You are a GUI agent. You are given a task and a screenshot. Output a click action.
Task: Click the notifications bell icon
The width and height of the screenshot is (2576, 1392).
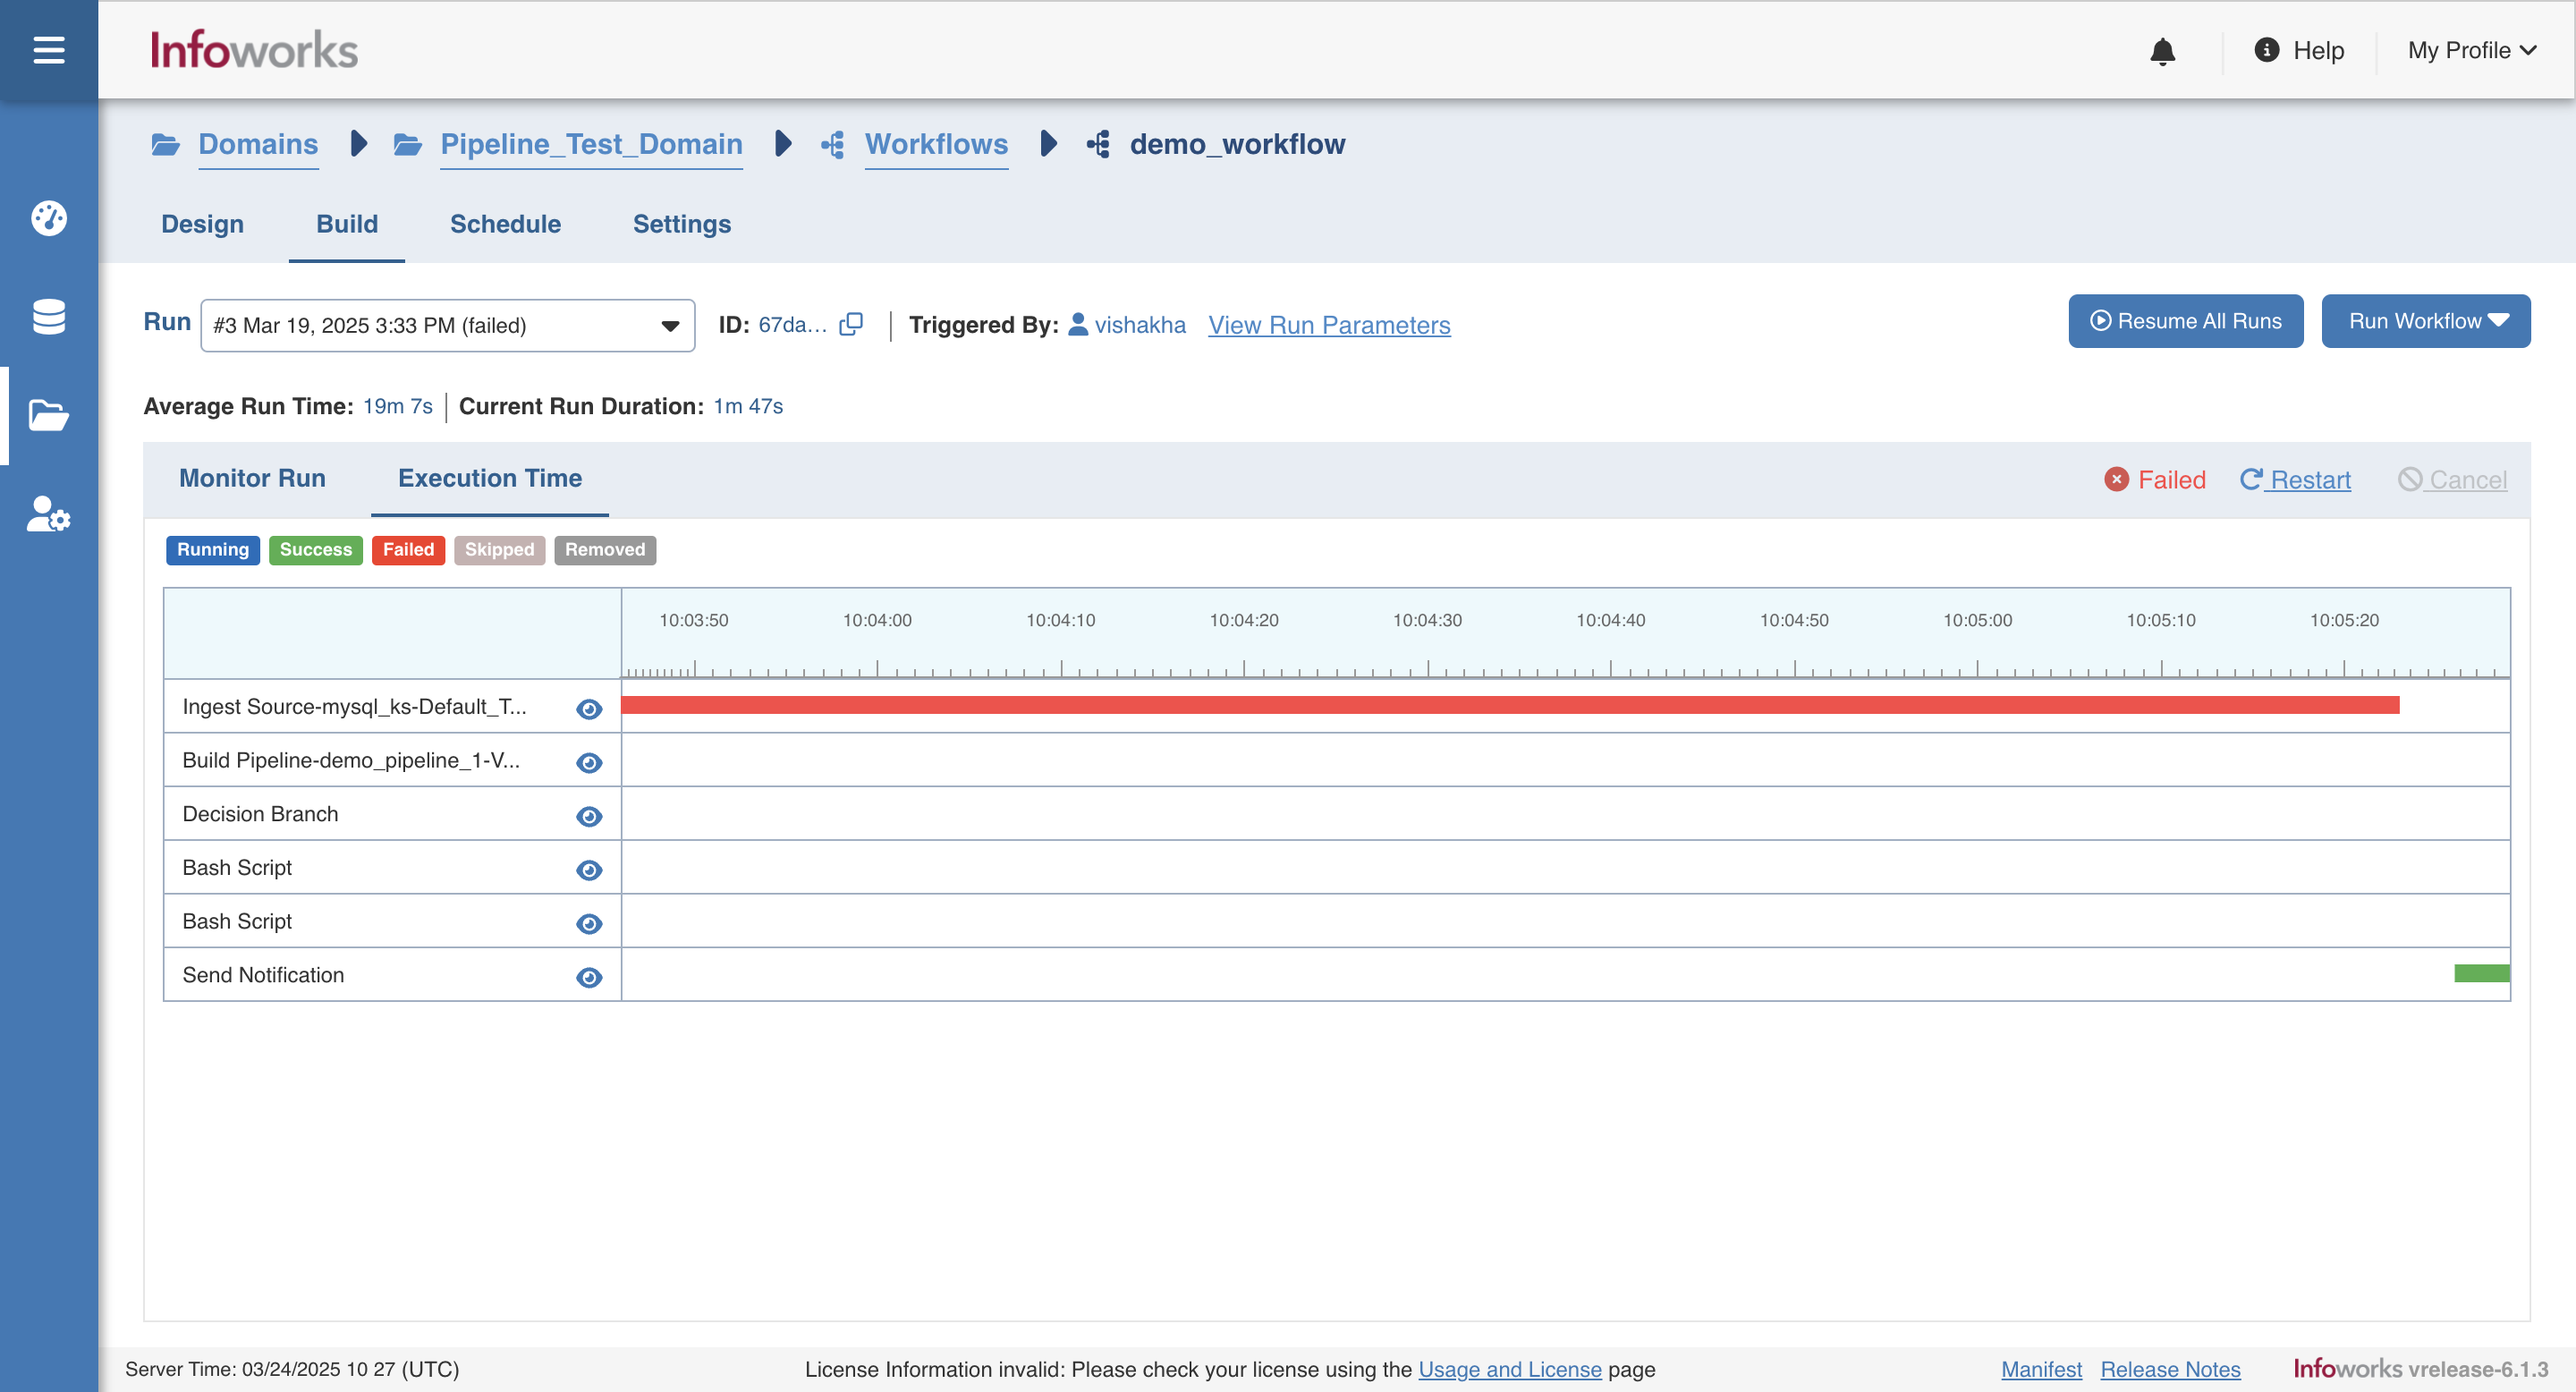click(2162, 50)
